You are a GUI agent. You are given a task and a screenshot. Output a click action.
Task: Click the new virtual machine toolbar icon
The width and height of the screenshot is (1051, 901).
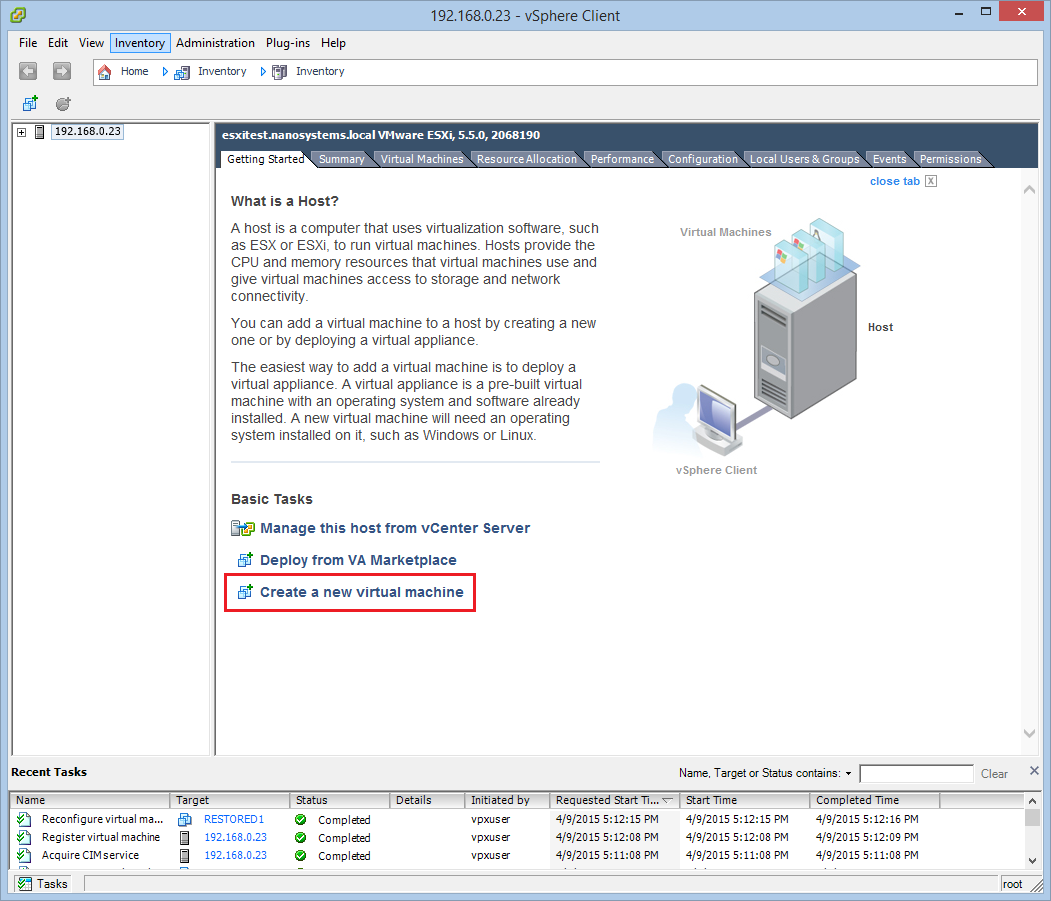pos(30,103)
